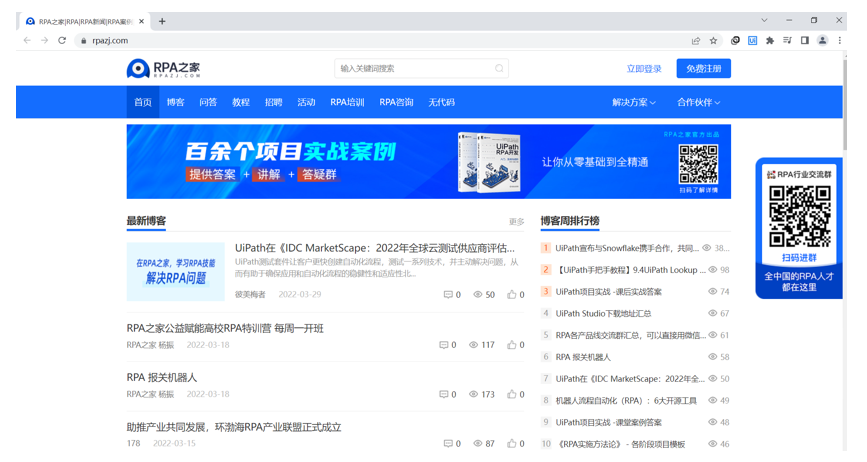Click the address bar showing rpazj.com
Image resolution: width=867 pixels, height=462 pixels.
(x=387, y=40)
